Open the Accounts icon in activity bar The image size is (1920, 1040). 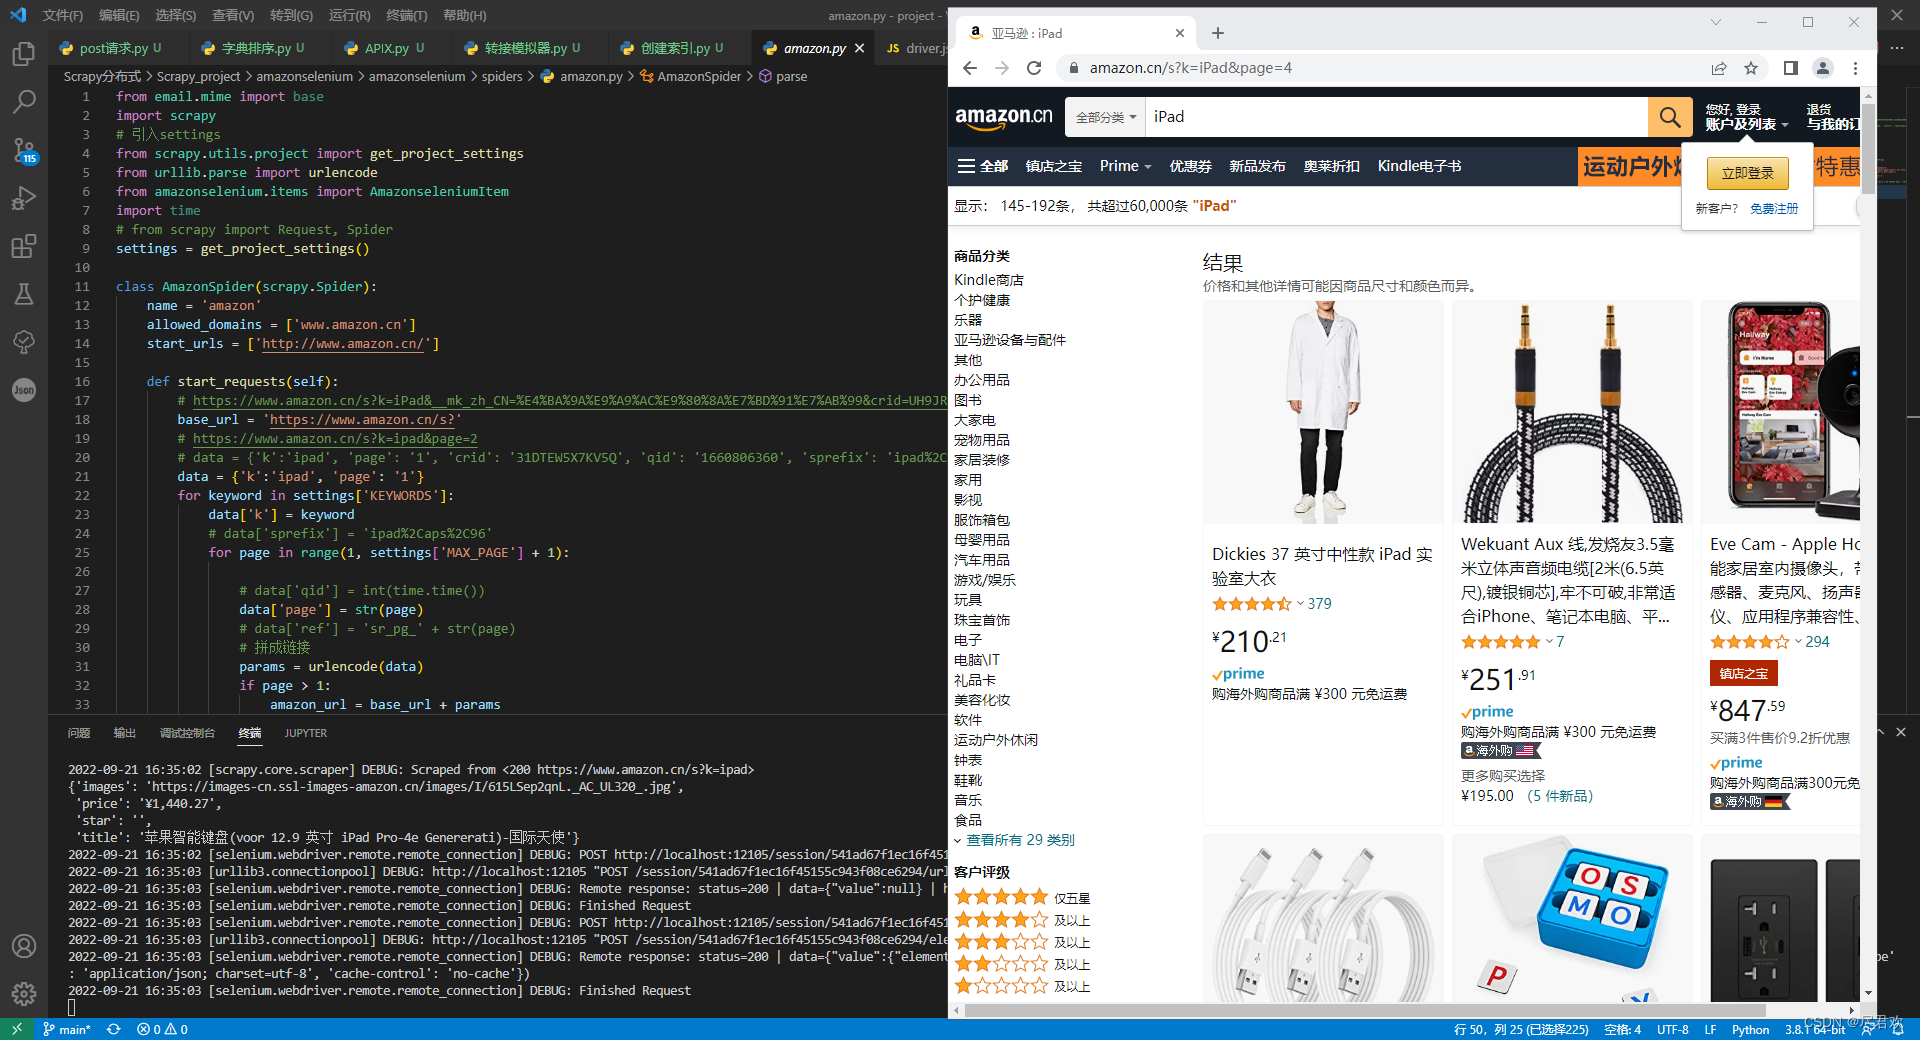24,946
